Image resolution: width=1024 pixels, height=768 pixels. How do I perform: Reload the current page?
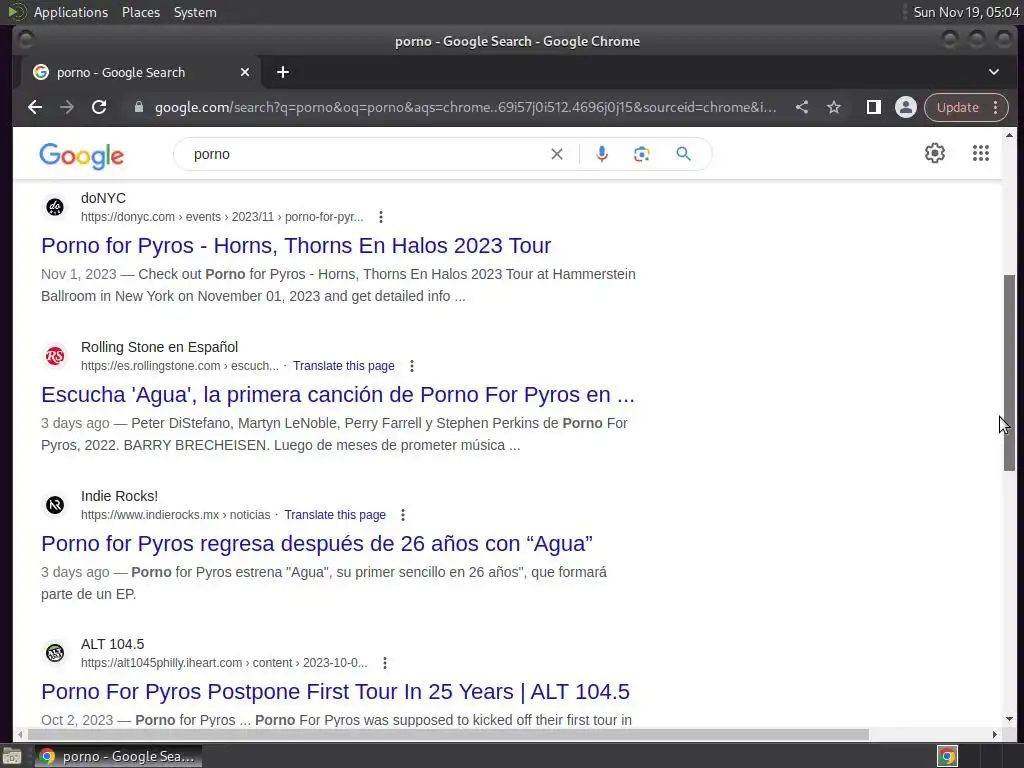coord(99,107)
